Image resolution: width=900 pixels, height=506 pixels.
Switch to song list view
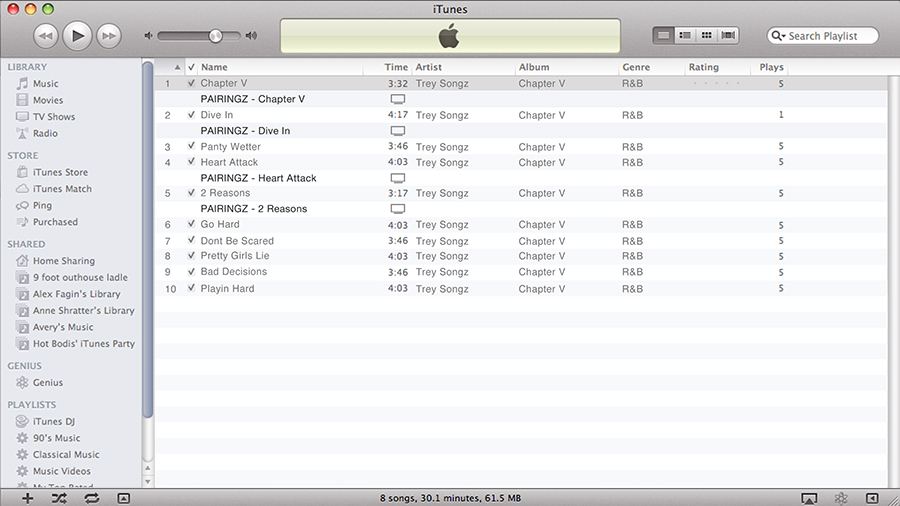[663, 36]
